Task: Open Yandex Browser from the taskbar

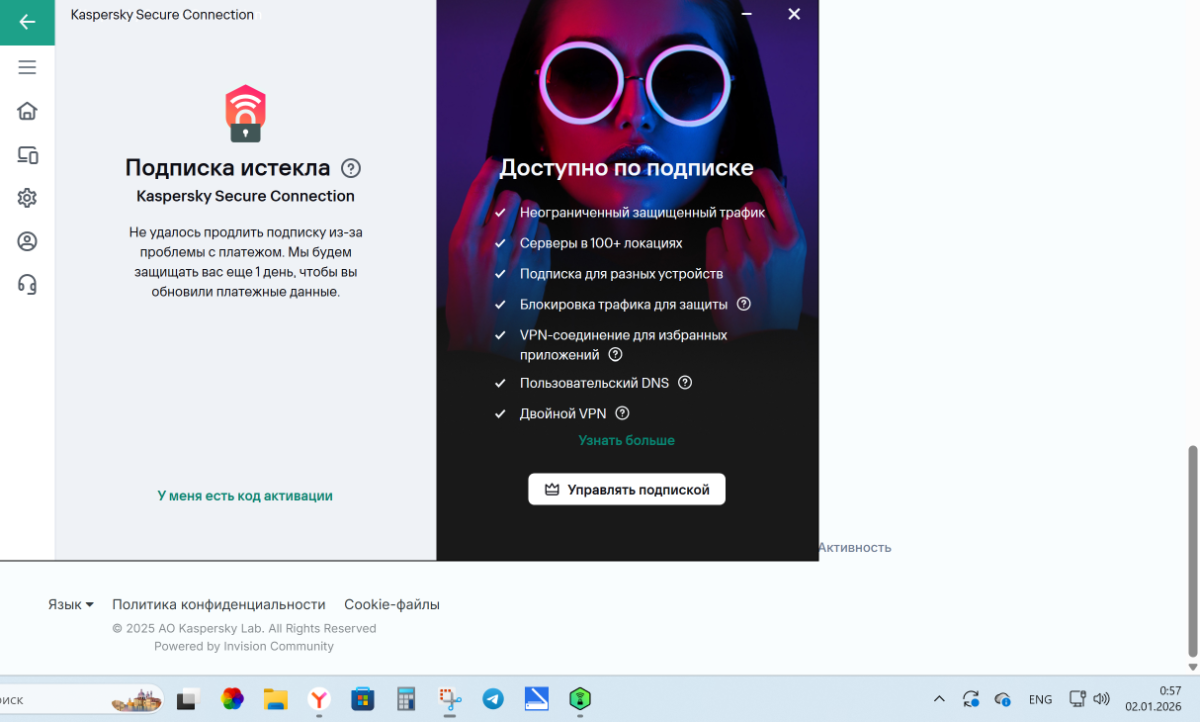Action: pos(319,699)
